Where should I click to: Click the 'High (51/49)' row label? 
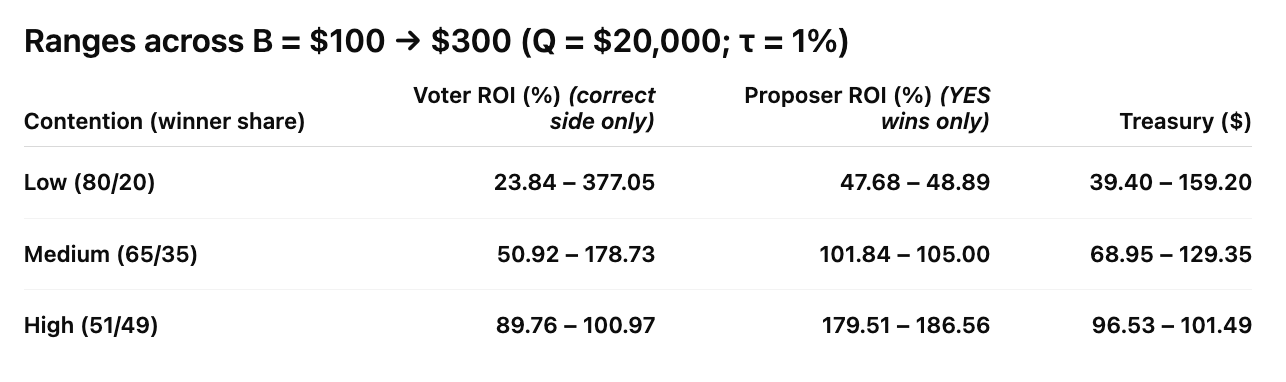91,325
